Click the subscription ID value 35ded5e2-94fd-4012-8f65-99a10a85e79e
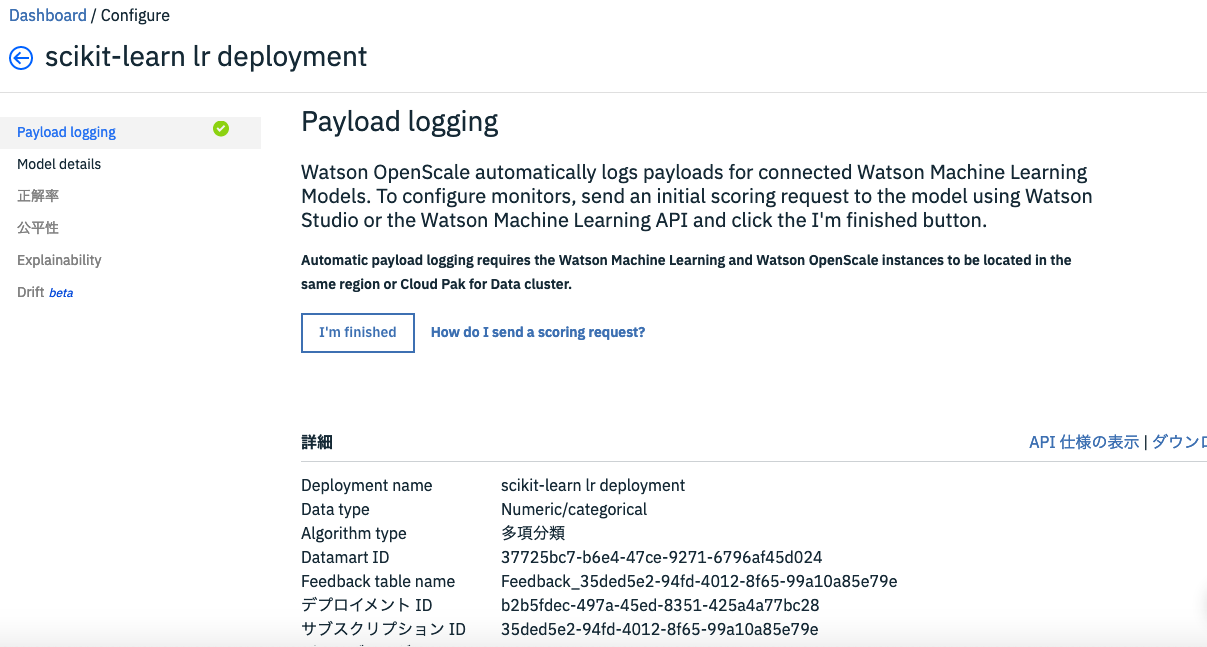The width and height of the screenshot is (1207, 647). (660, 629)
